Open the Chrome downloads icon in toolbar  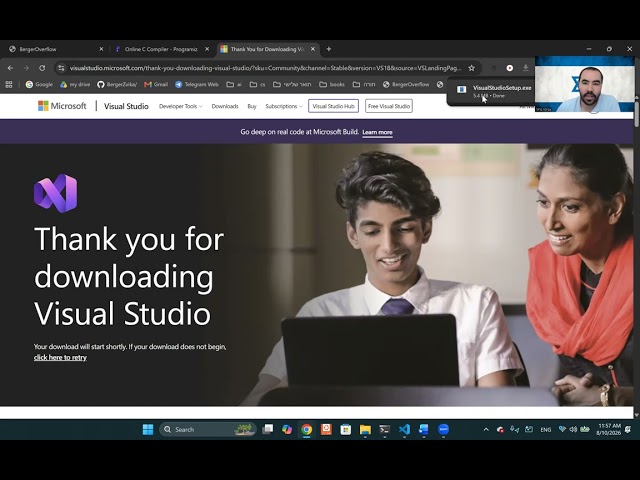pyautogui.click(x=526, y=68)
